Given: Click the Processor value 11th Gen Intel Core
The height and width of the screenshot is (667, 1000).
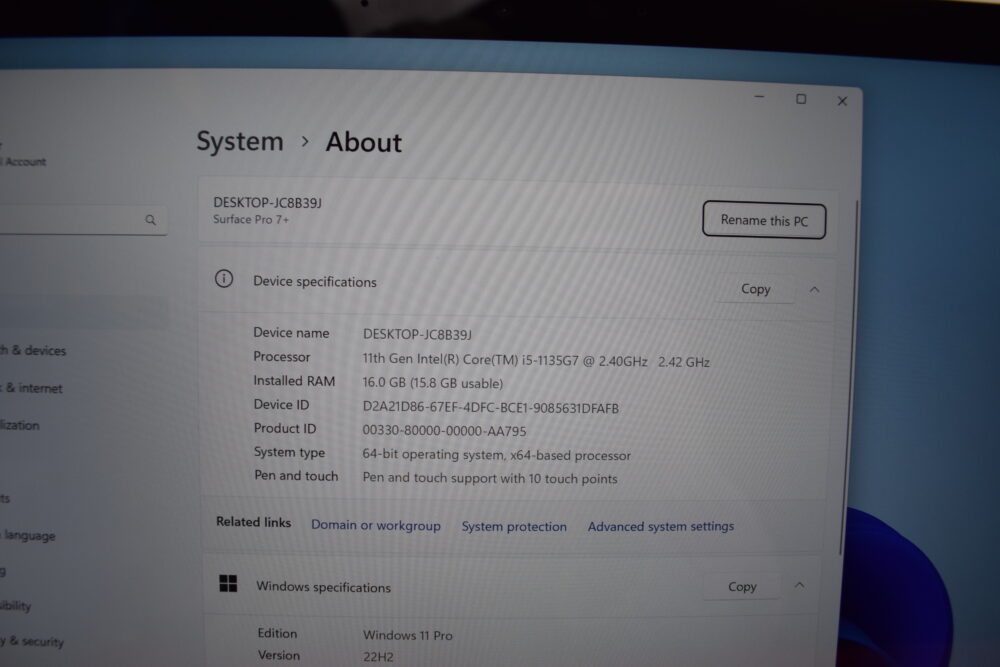Looking at the screenshot, I should click(x=536, y=360).
